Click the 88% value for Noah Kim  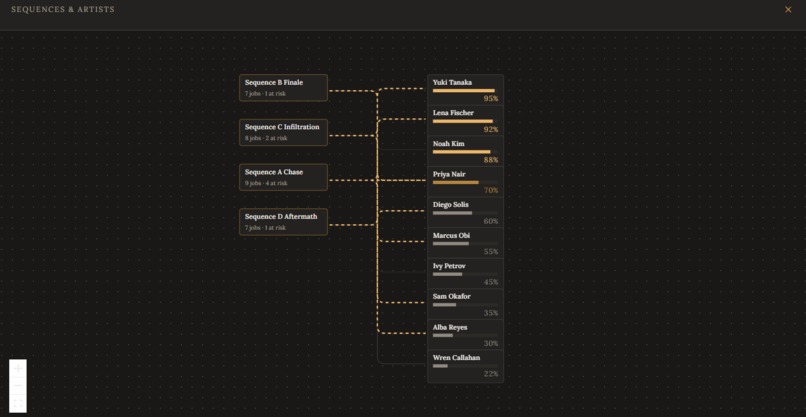[x=490, y=160]
